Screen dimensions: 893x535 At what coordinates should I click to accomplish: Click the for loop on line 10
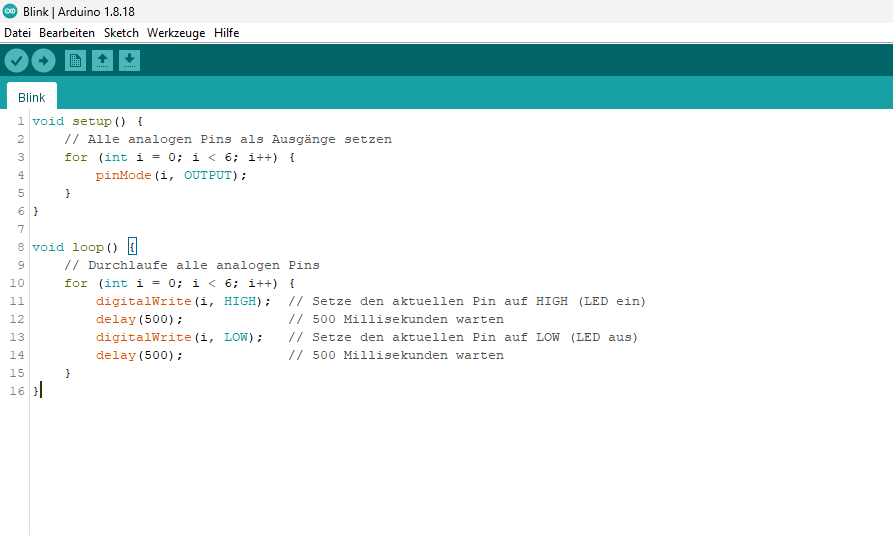(179, 283)
